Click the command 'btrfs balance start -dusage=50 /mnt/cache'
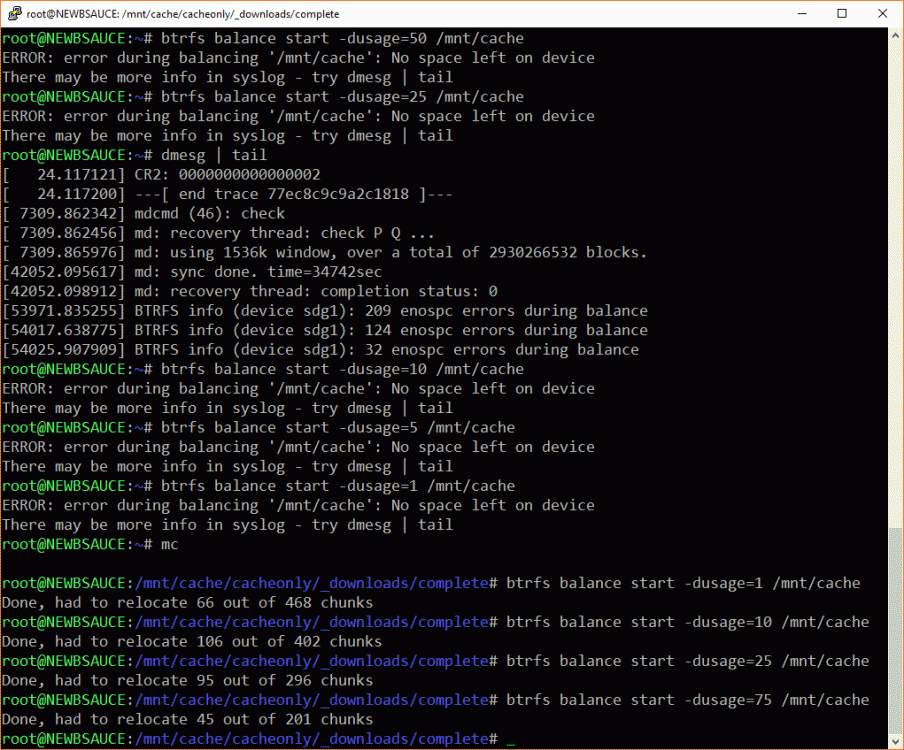This screenshot has width=904, height=750. [x=342, y=39]
